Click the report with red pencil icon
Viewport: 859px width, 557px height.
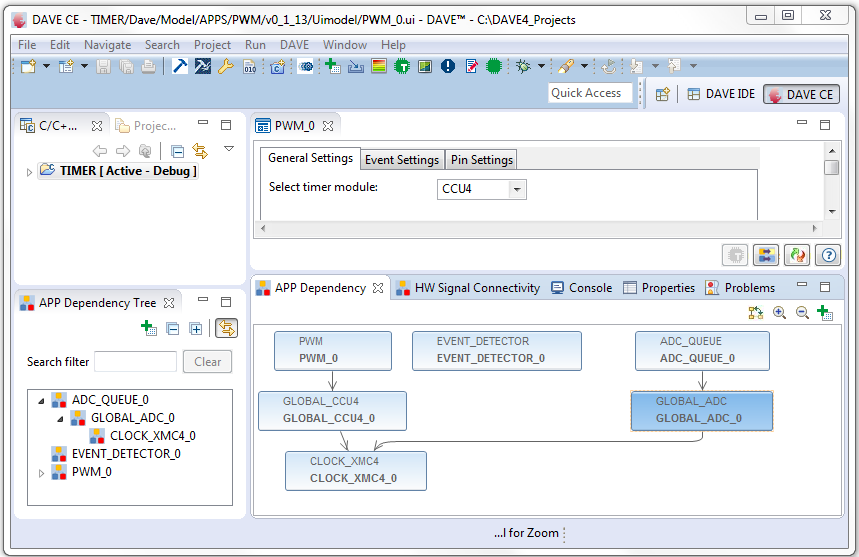coord(471,67)
